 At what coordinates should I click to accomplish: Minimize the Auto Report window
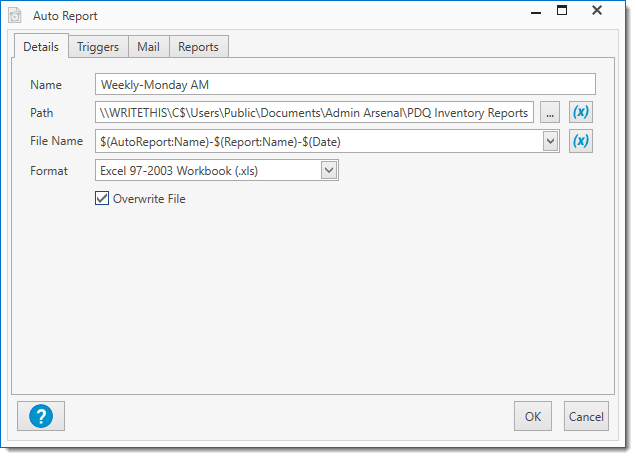pos(527,12)
